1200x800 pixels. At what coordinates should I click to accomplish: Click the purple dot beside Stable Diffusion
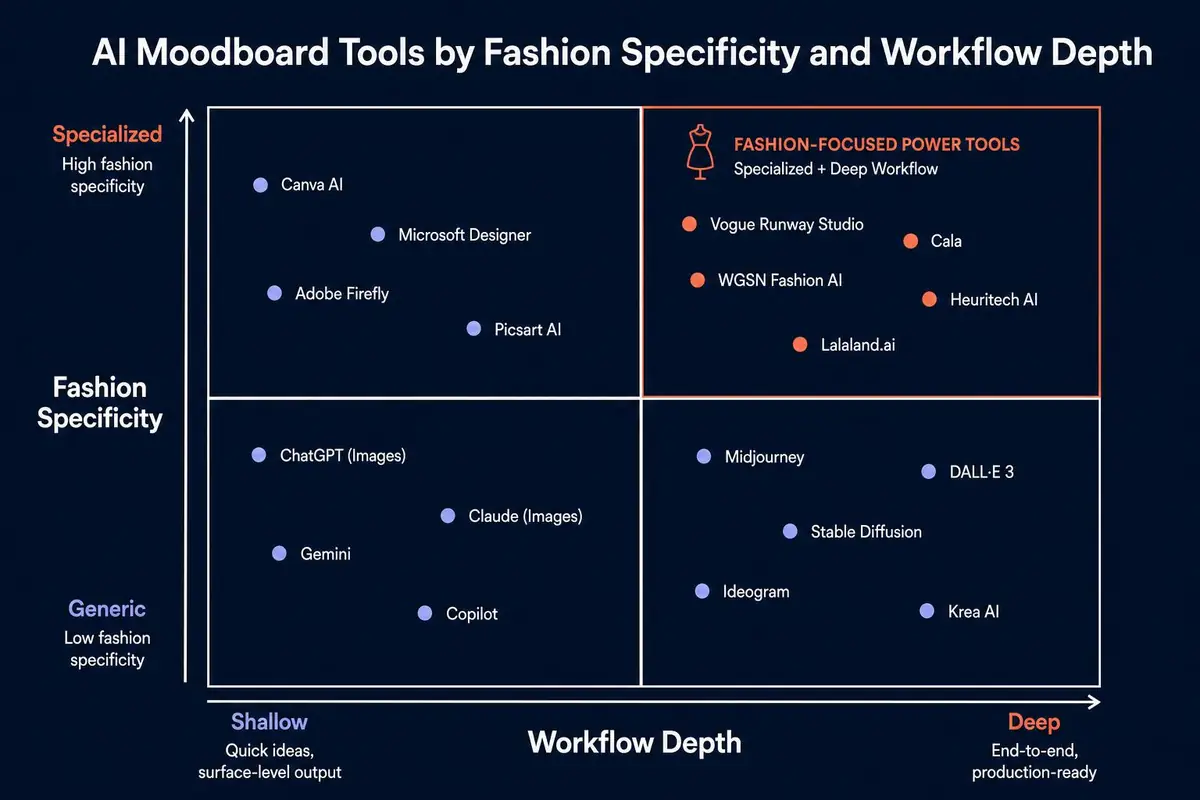(x=790, y=532)
